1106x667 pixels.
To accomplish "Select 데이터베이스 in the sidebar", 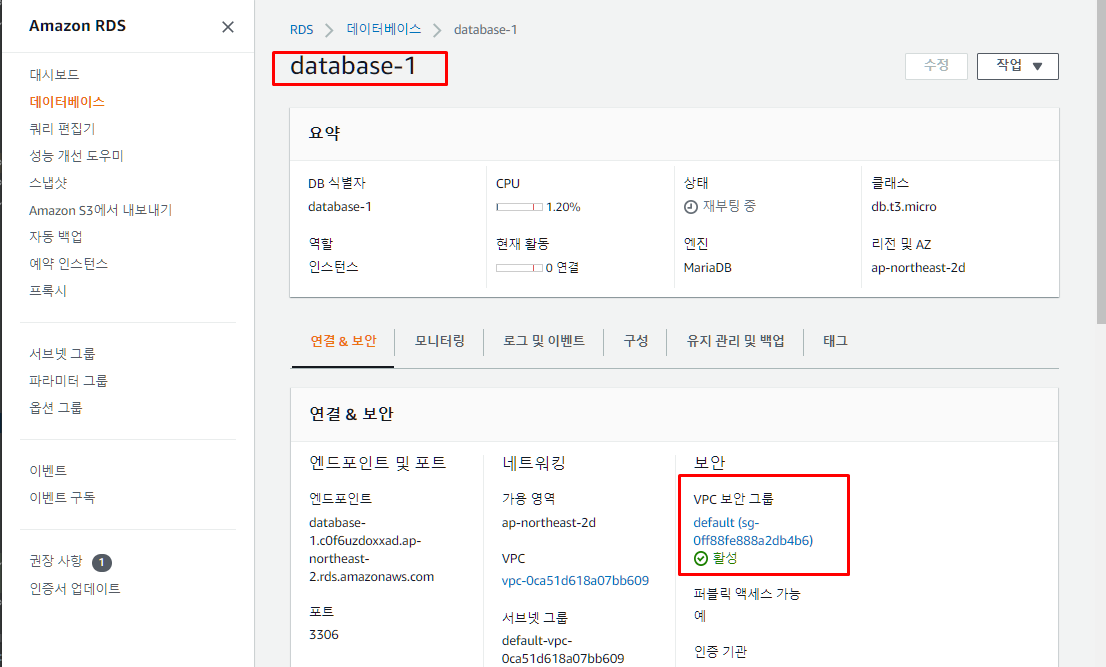I will coord(67,102).
